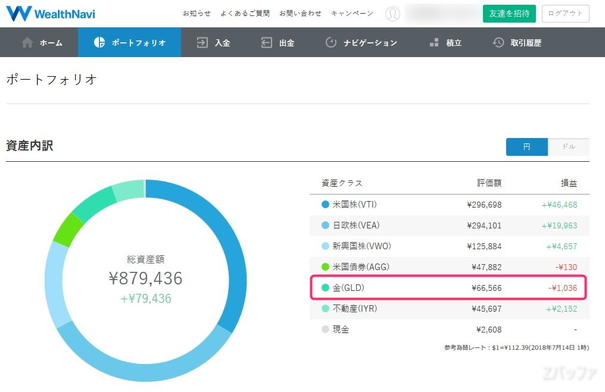Viewport: 605px width, 392px height.
Task: Switch currency display to 円
Action: click(x=527, y=147)
